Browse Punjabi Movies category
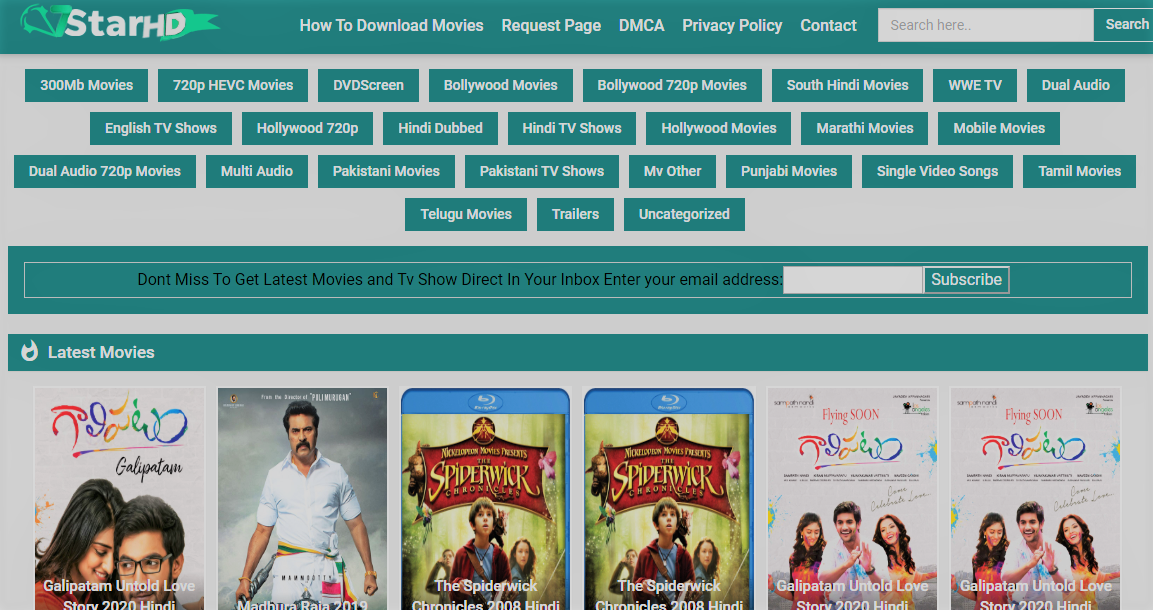 coord(789,171)
